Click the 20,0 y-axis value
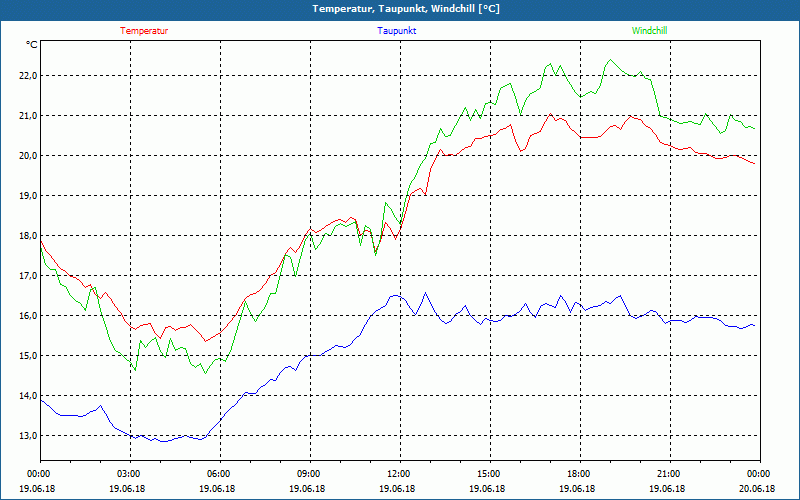 (28, 156)
